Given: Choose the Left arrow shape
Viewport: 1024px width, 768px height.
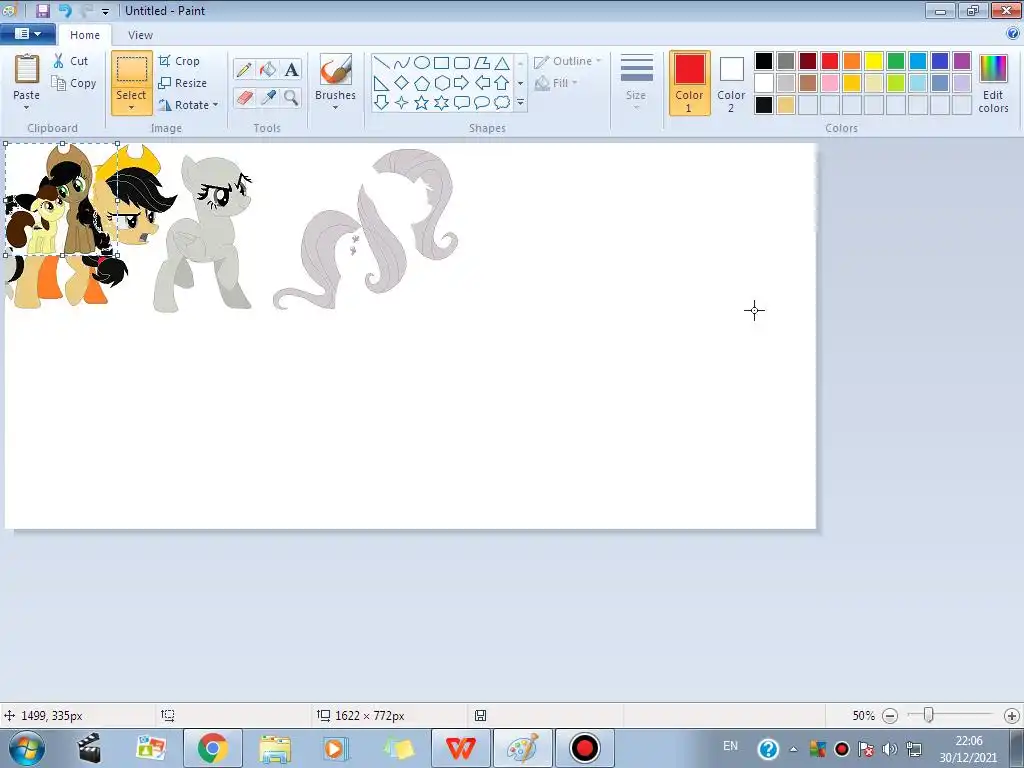Looking at the screenshot, I should click(x=482, y=83).
